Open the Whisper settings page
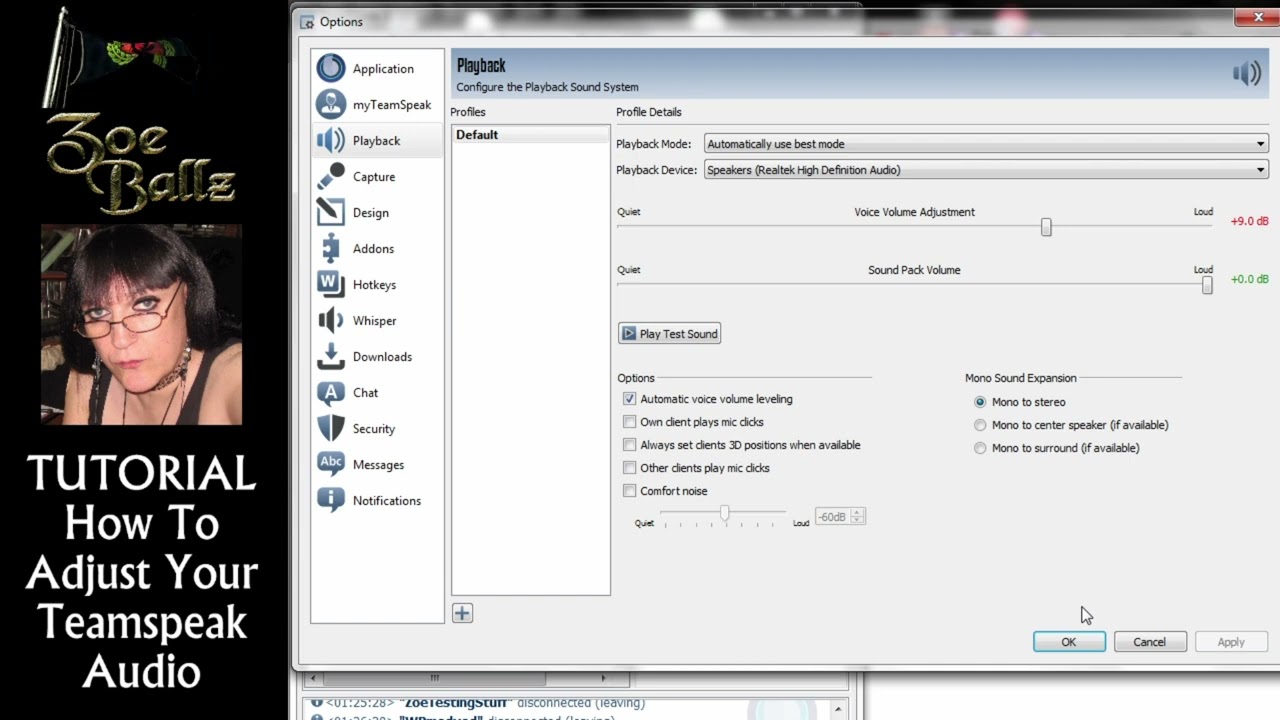 [377, 320]
